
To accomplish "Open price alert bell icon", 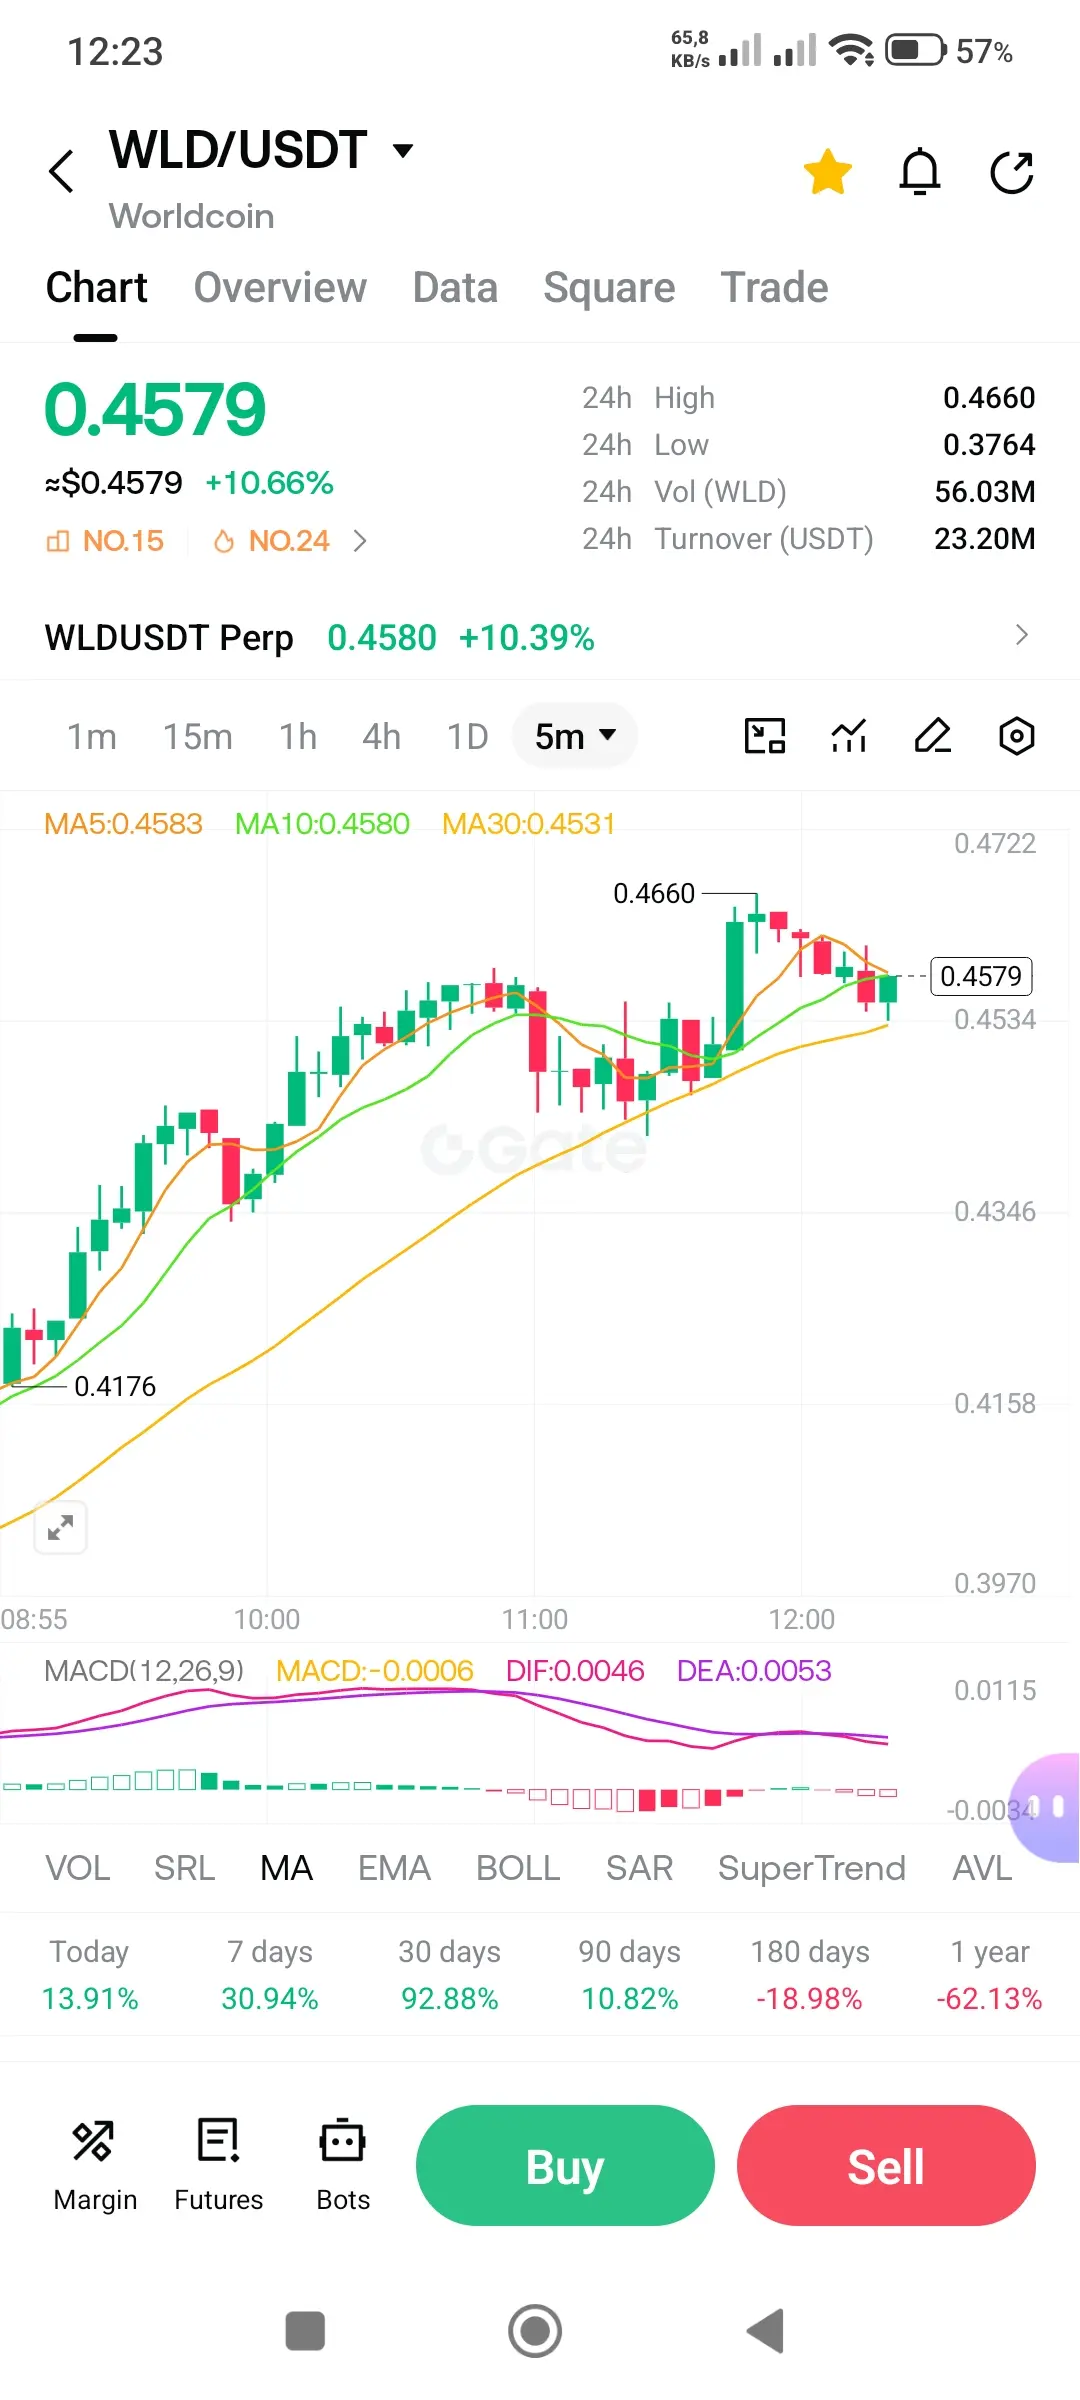I will (920, 172).
